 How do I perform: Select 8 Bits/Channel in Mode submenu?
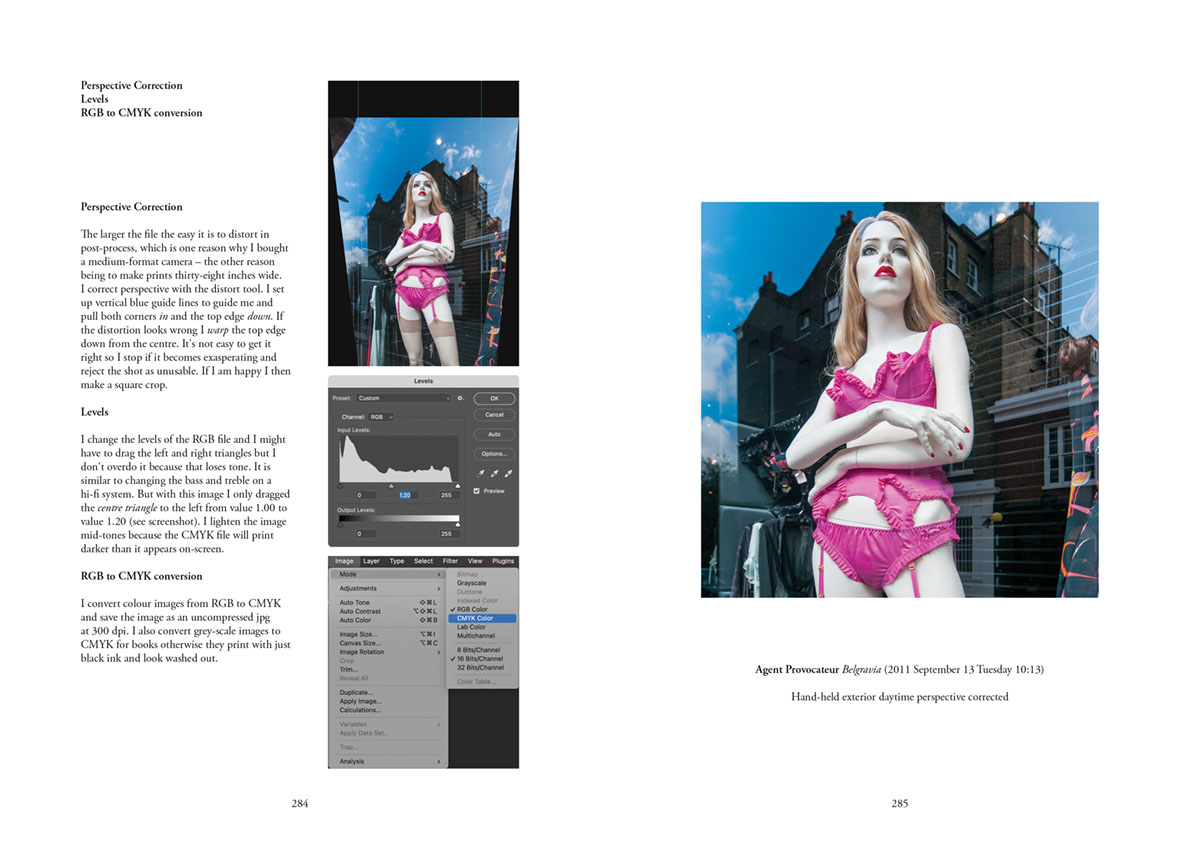478,650
